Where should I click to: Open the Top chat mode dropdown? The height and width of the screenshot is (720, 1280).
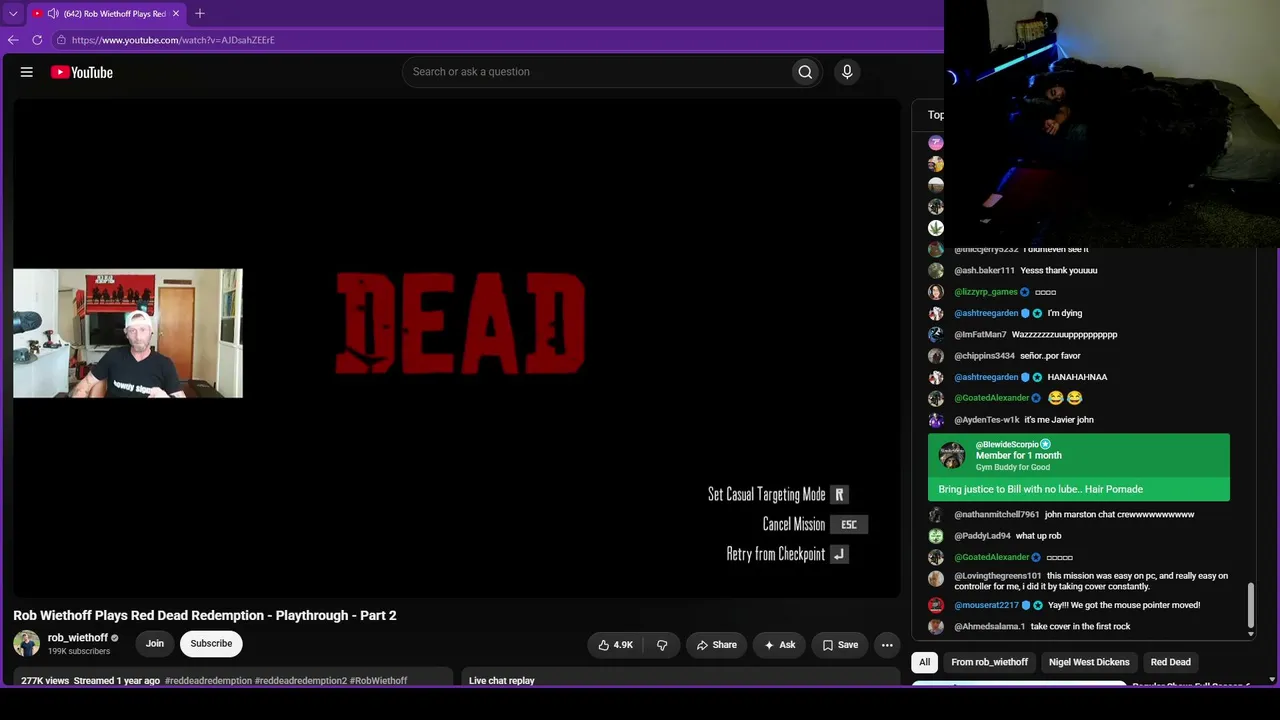(935, 115)
